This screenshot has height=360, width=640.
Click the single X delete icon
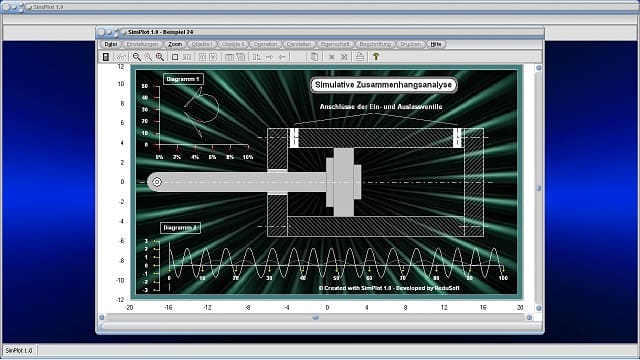331,57
